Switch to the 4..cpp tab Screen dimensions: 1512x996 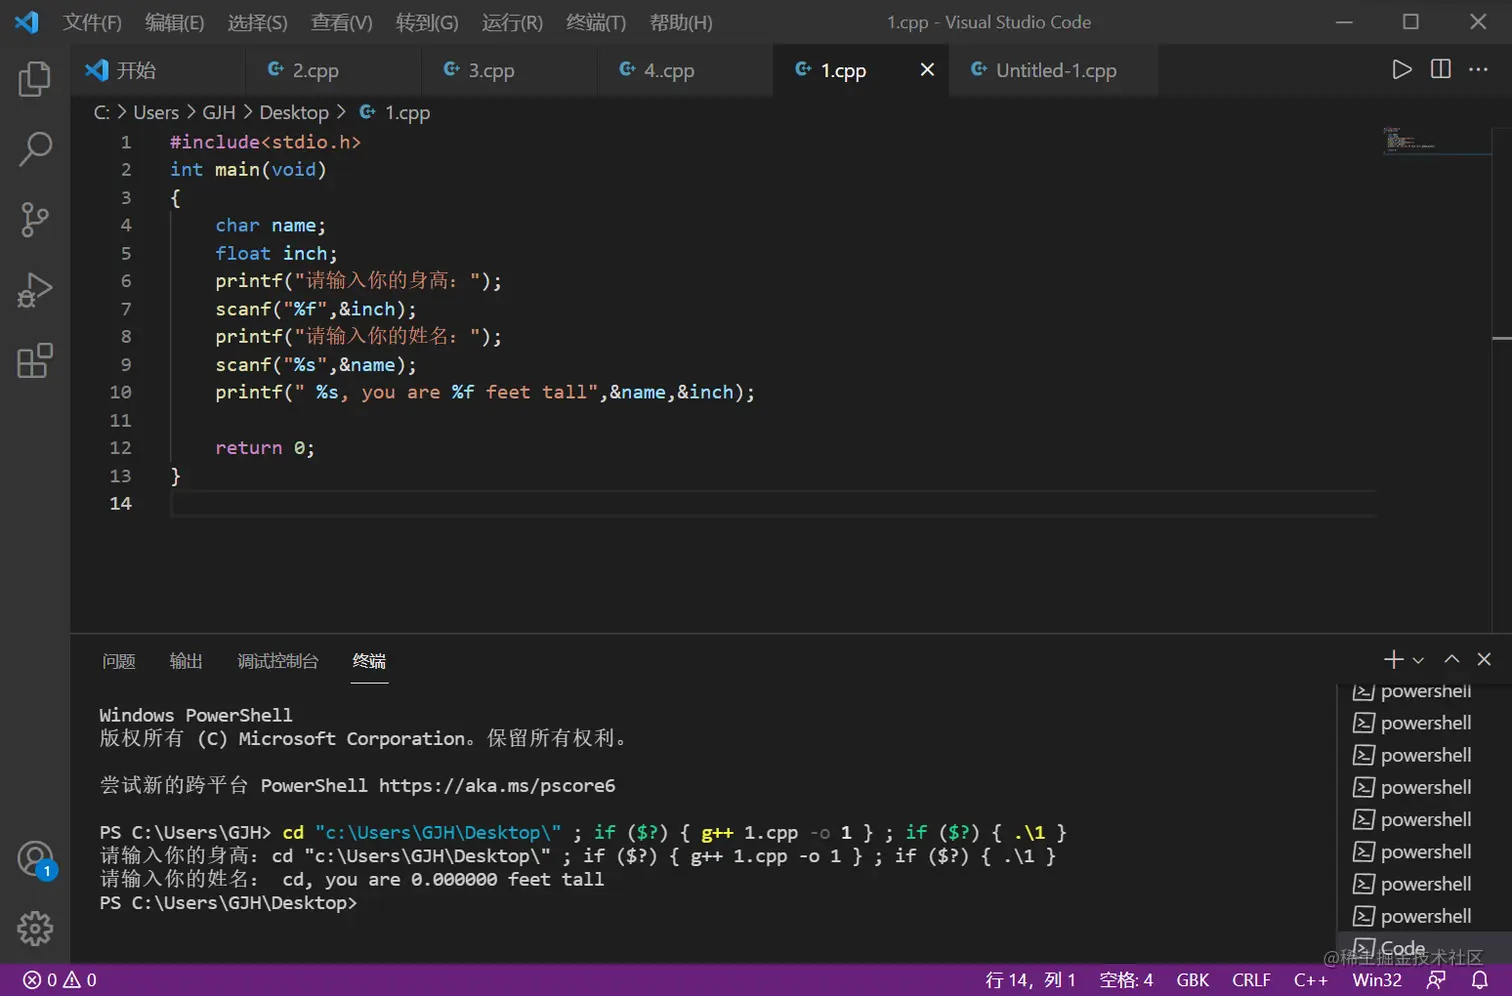point(685,70)
